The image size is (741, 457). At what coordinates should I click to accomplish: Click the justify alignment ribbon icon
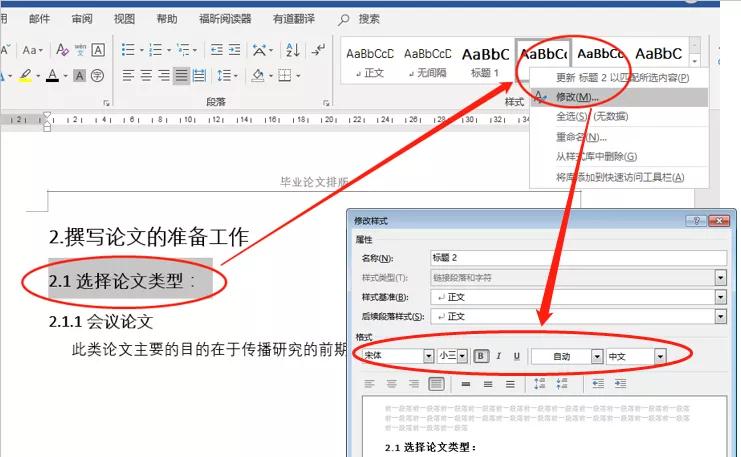181,76
